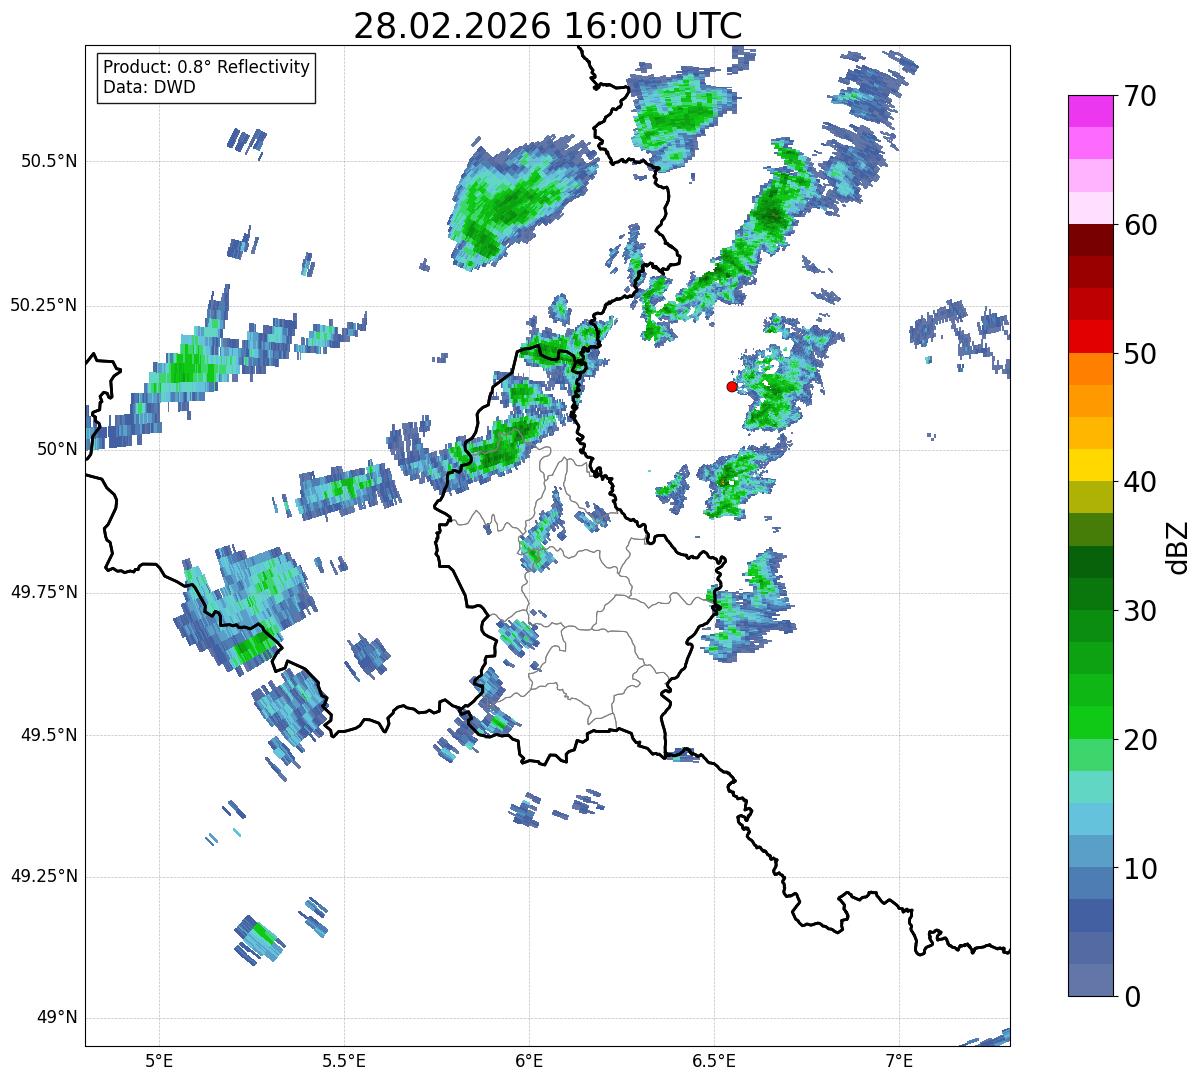Click the longitude label 5°E
The image size is (1202, 1081).
pos(159,1061)
